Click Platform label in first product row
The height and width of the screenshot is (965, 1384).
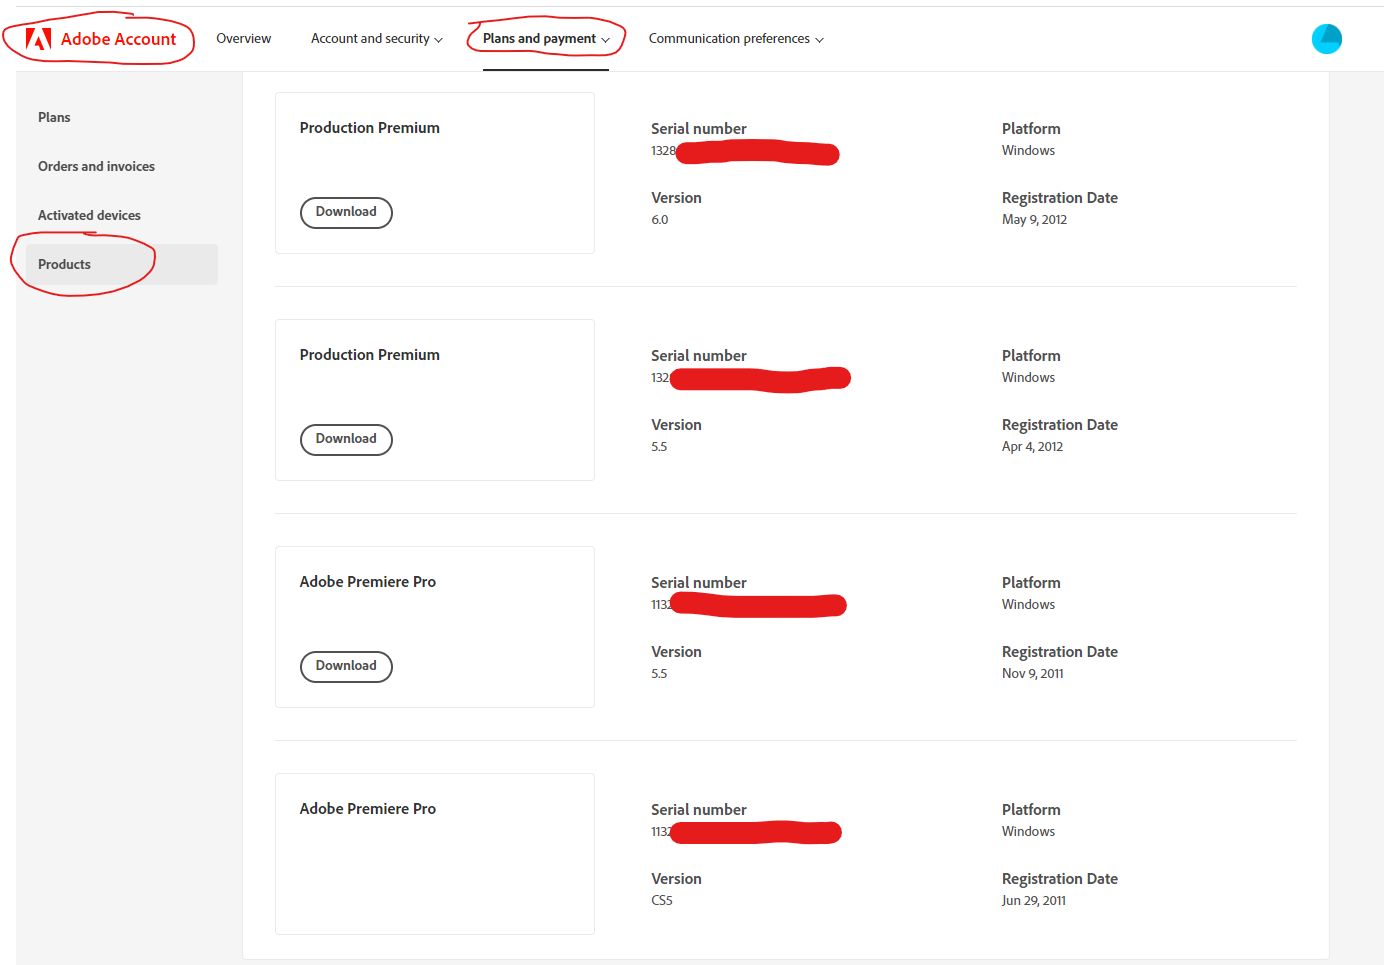(1031, 129)
